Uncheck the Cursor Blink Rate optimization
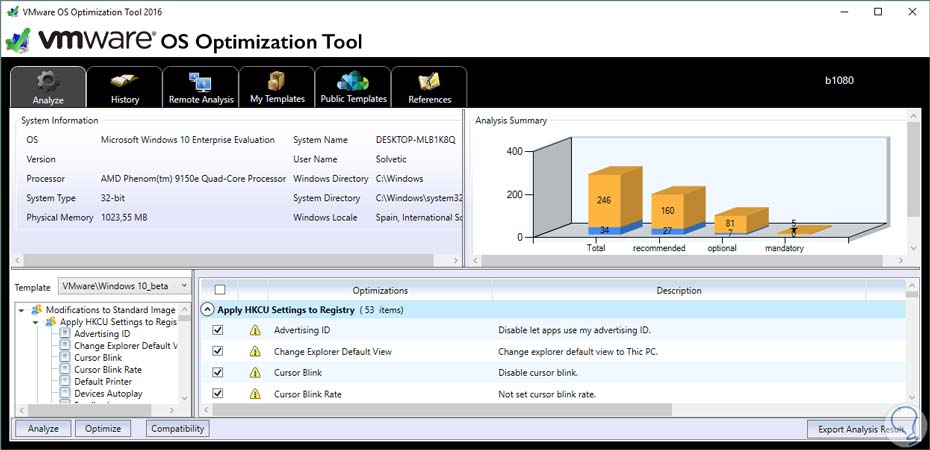 click(218, 394)
